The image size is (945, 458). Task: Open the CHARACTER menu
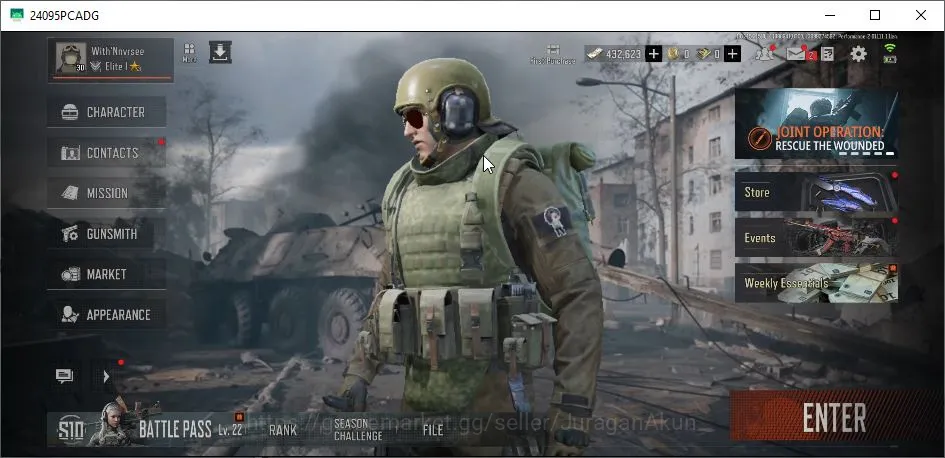pos(107,112)
